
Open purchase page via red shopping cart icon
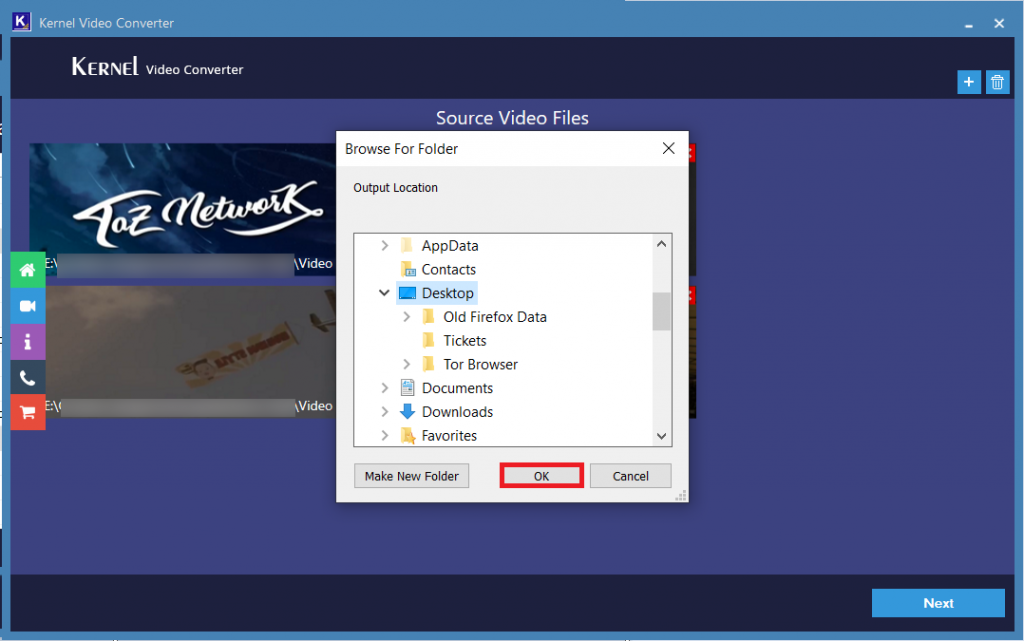coord(27,412)
